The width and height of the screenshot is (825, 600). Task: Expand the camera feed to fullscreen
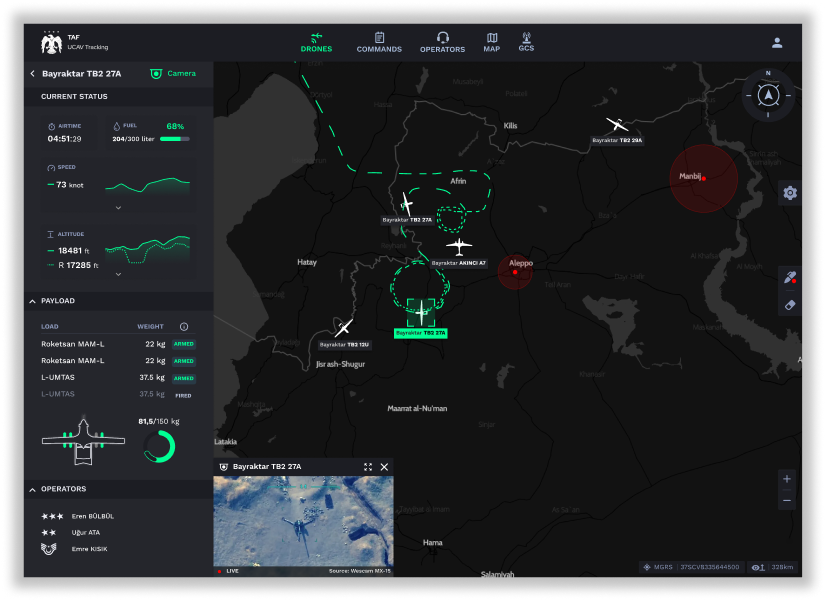(x=368, y=467)
